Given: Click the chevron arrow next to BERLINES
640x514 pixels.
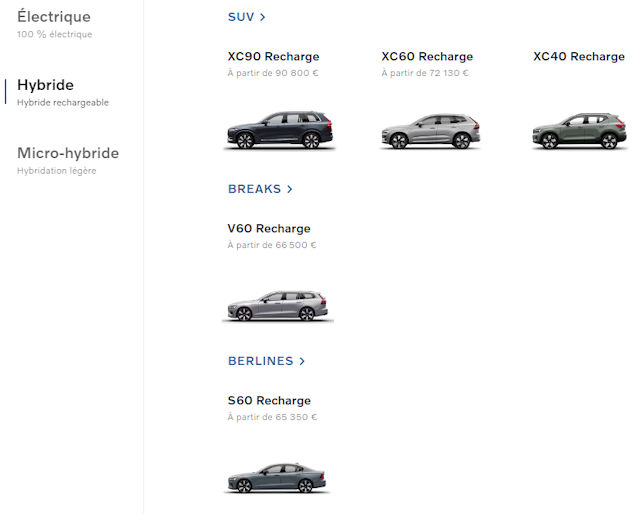Looking at the screenshot, I should (302, 361).
